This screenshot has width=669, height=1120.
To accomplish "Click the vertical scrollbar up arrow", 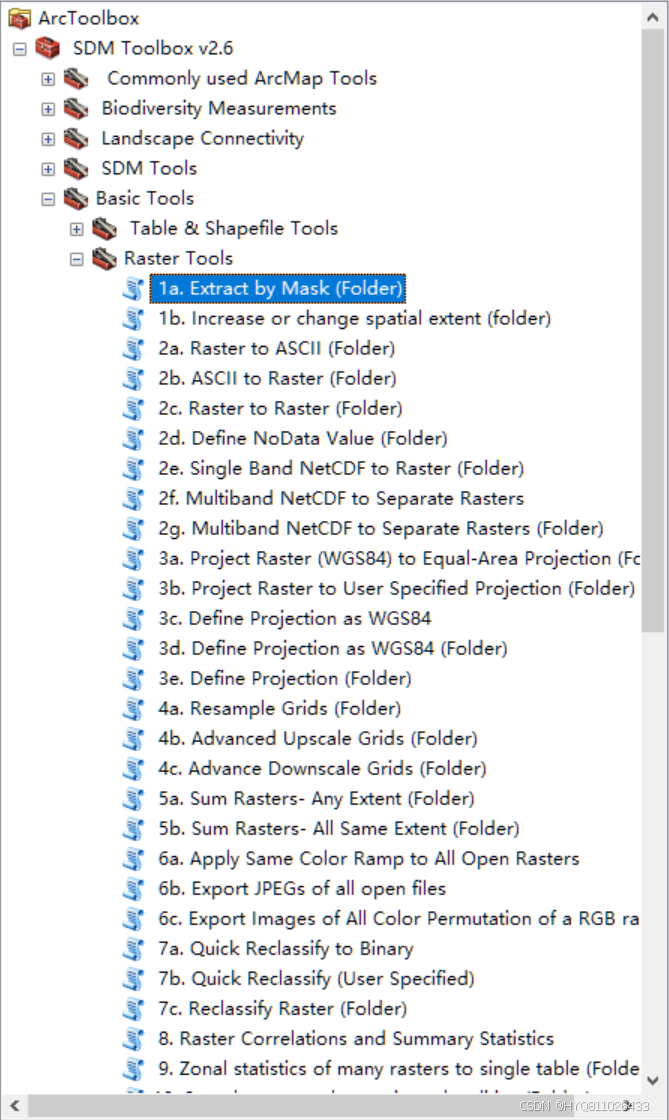I will (x=653, y=16).
